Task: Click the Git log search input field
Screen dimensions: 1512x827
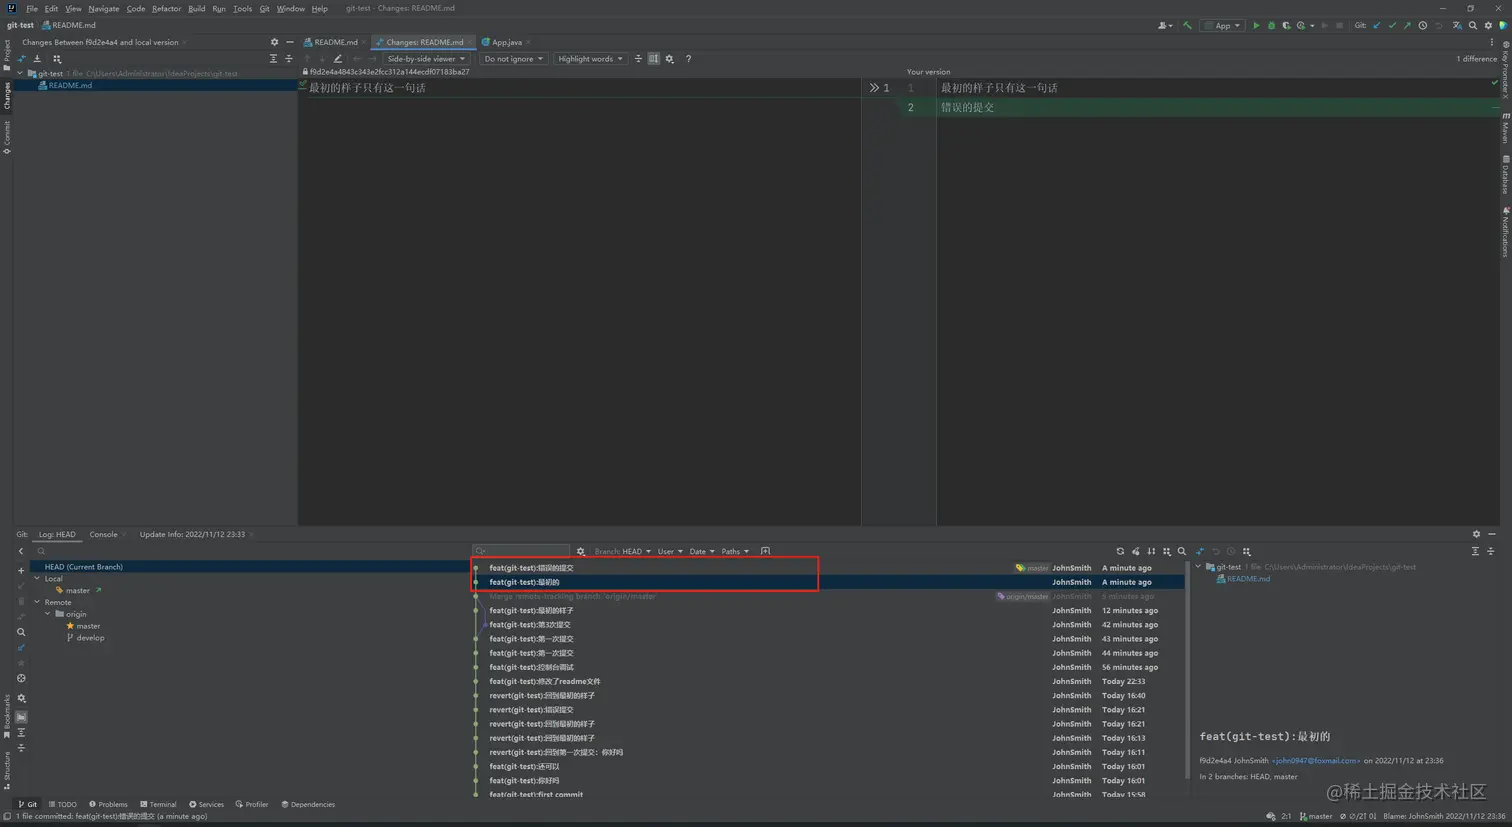Action: coord(521,551)
